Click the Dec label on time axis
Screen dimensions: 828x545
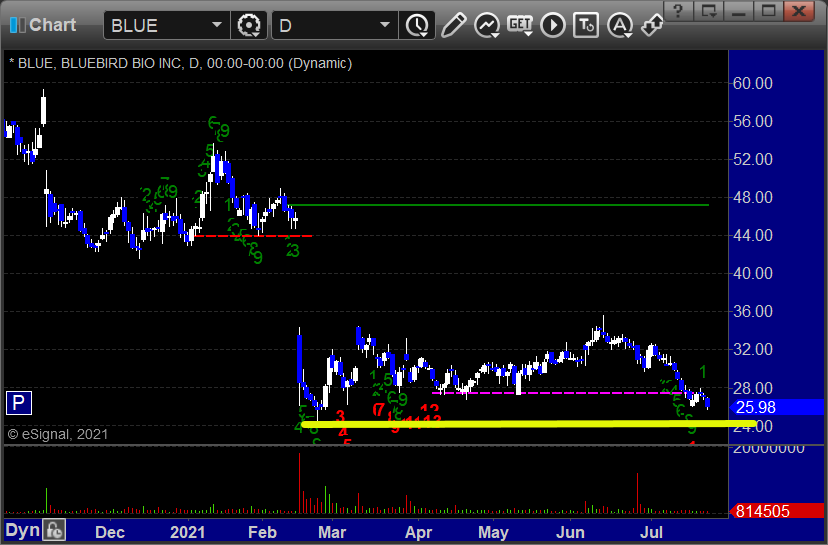pyautogui.click(x=110, y=532)
